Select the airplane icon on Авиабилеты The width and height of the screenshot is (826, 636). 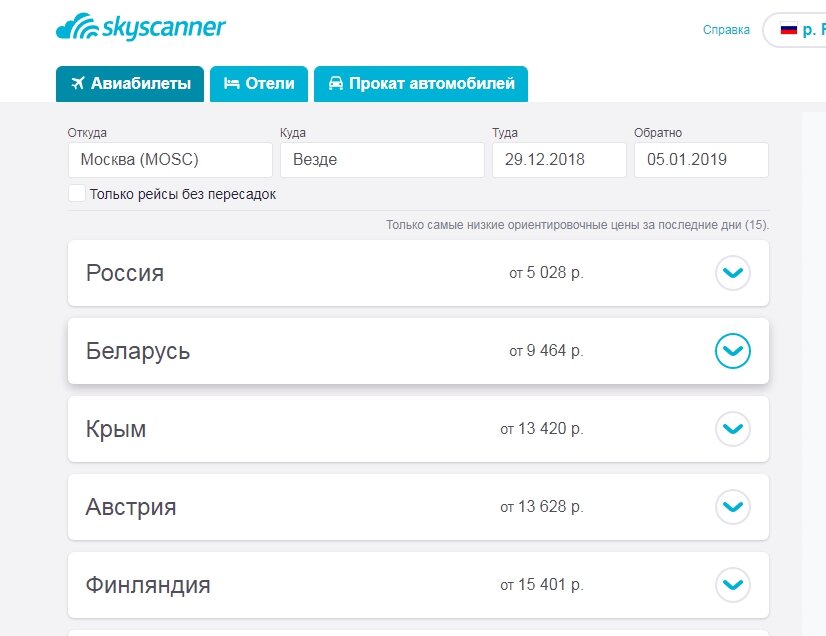tap(79, 84)
